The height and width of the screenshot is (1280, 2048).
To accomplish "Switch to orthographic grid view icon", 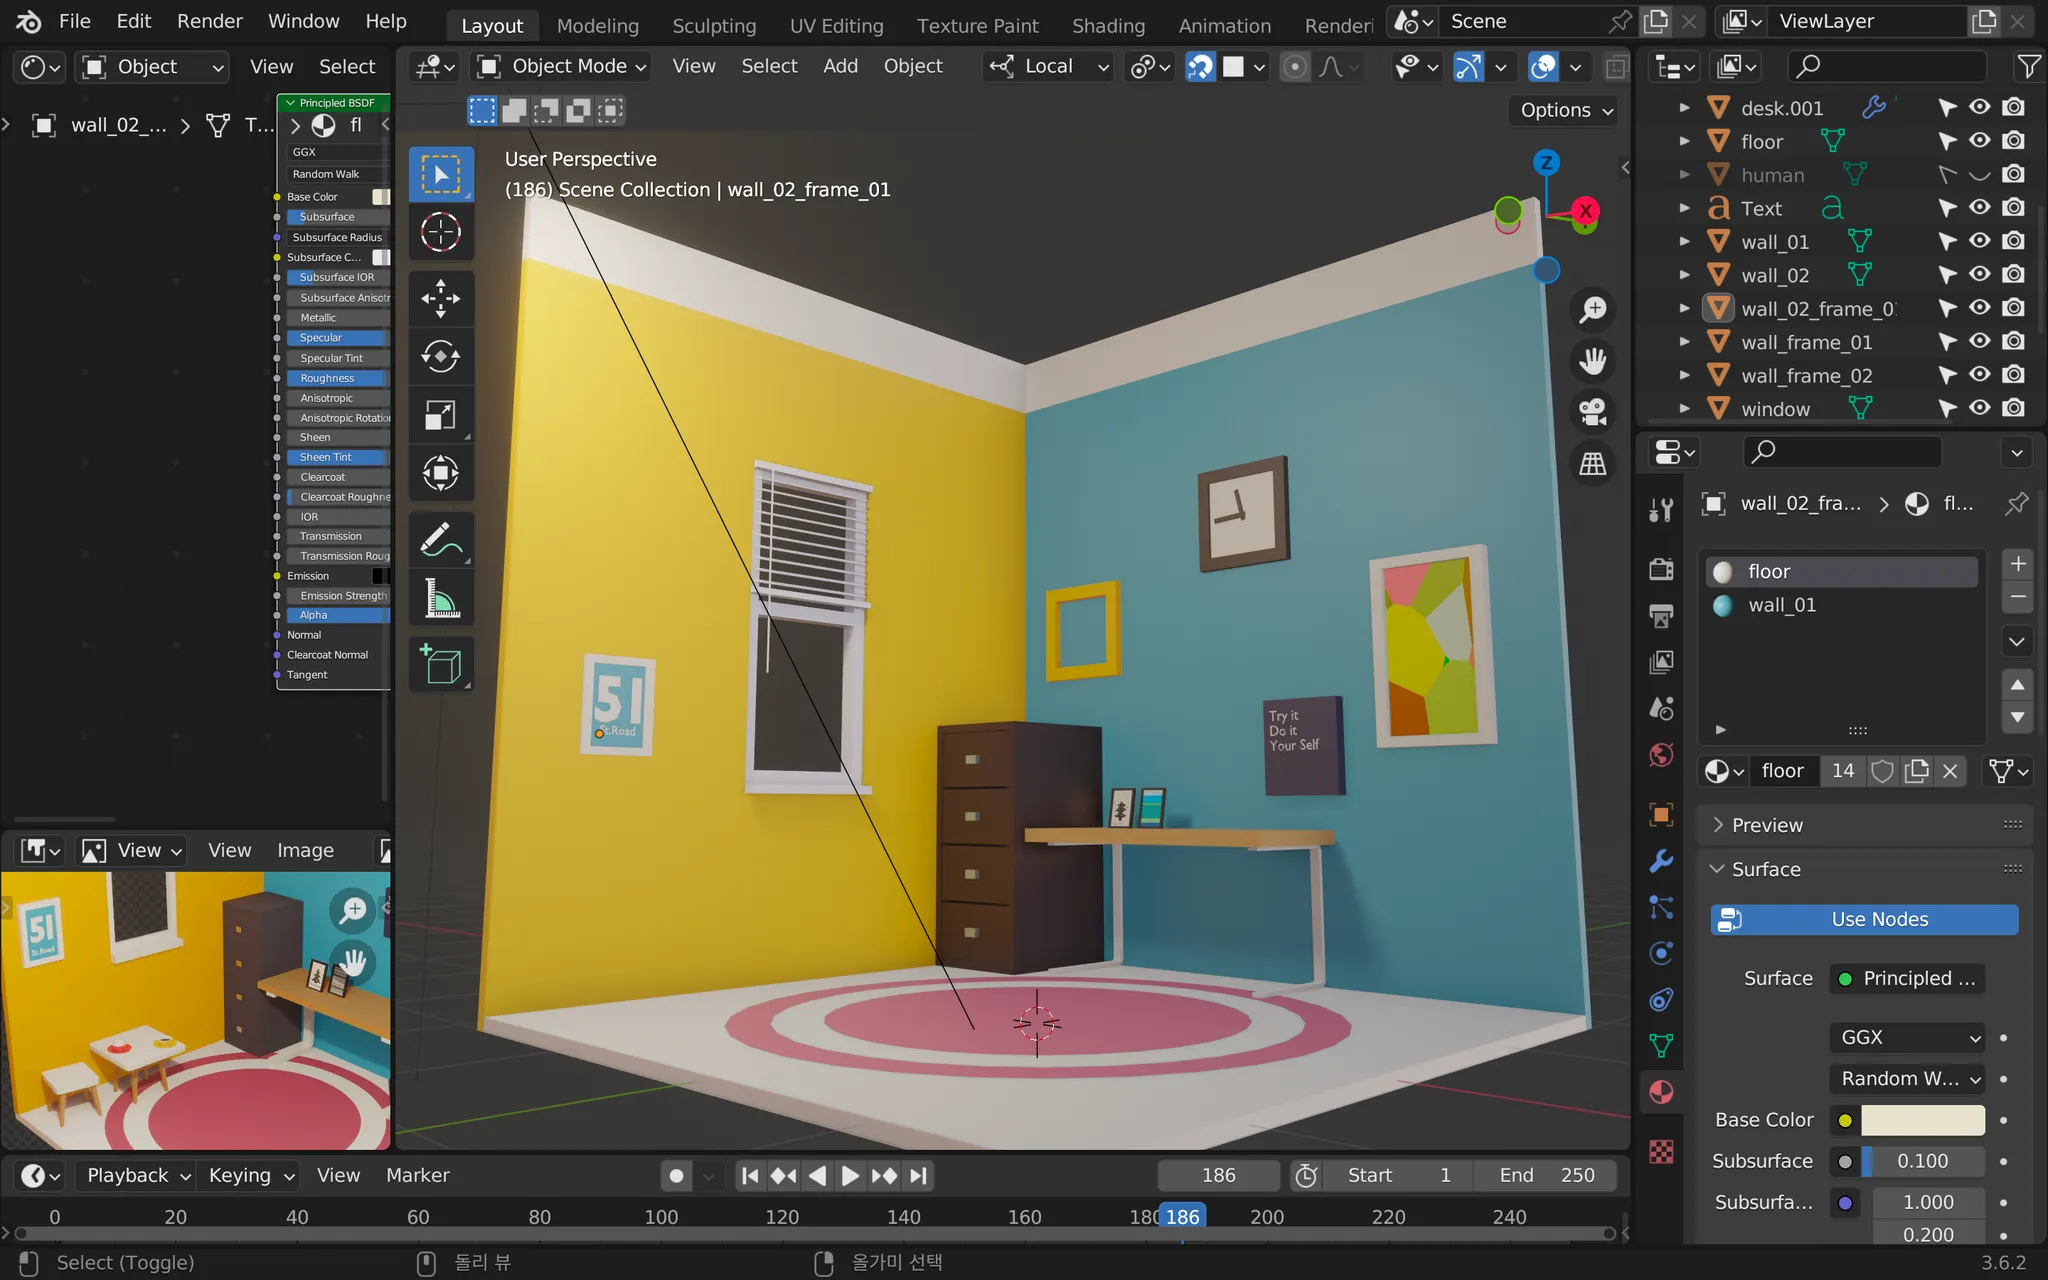I will [x=1593, y=464].
